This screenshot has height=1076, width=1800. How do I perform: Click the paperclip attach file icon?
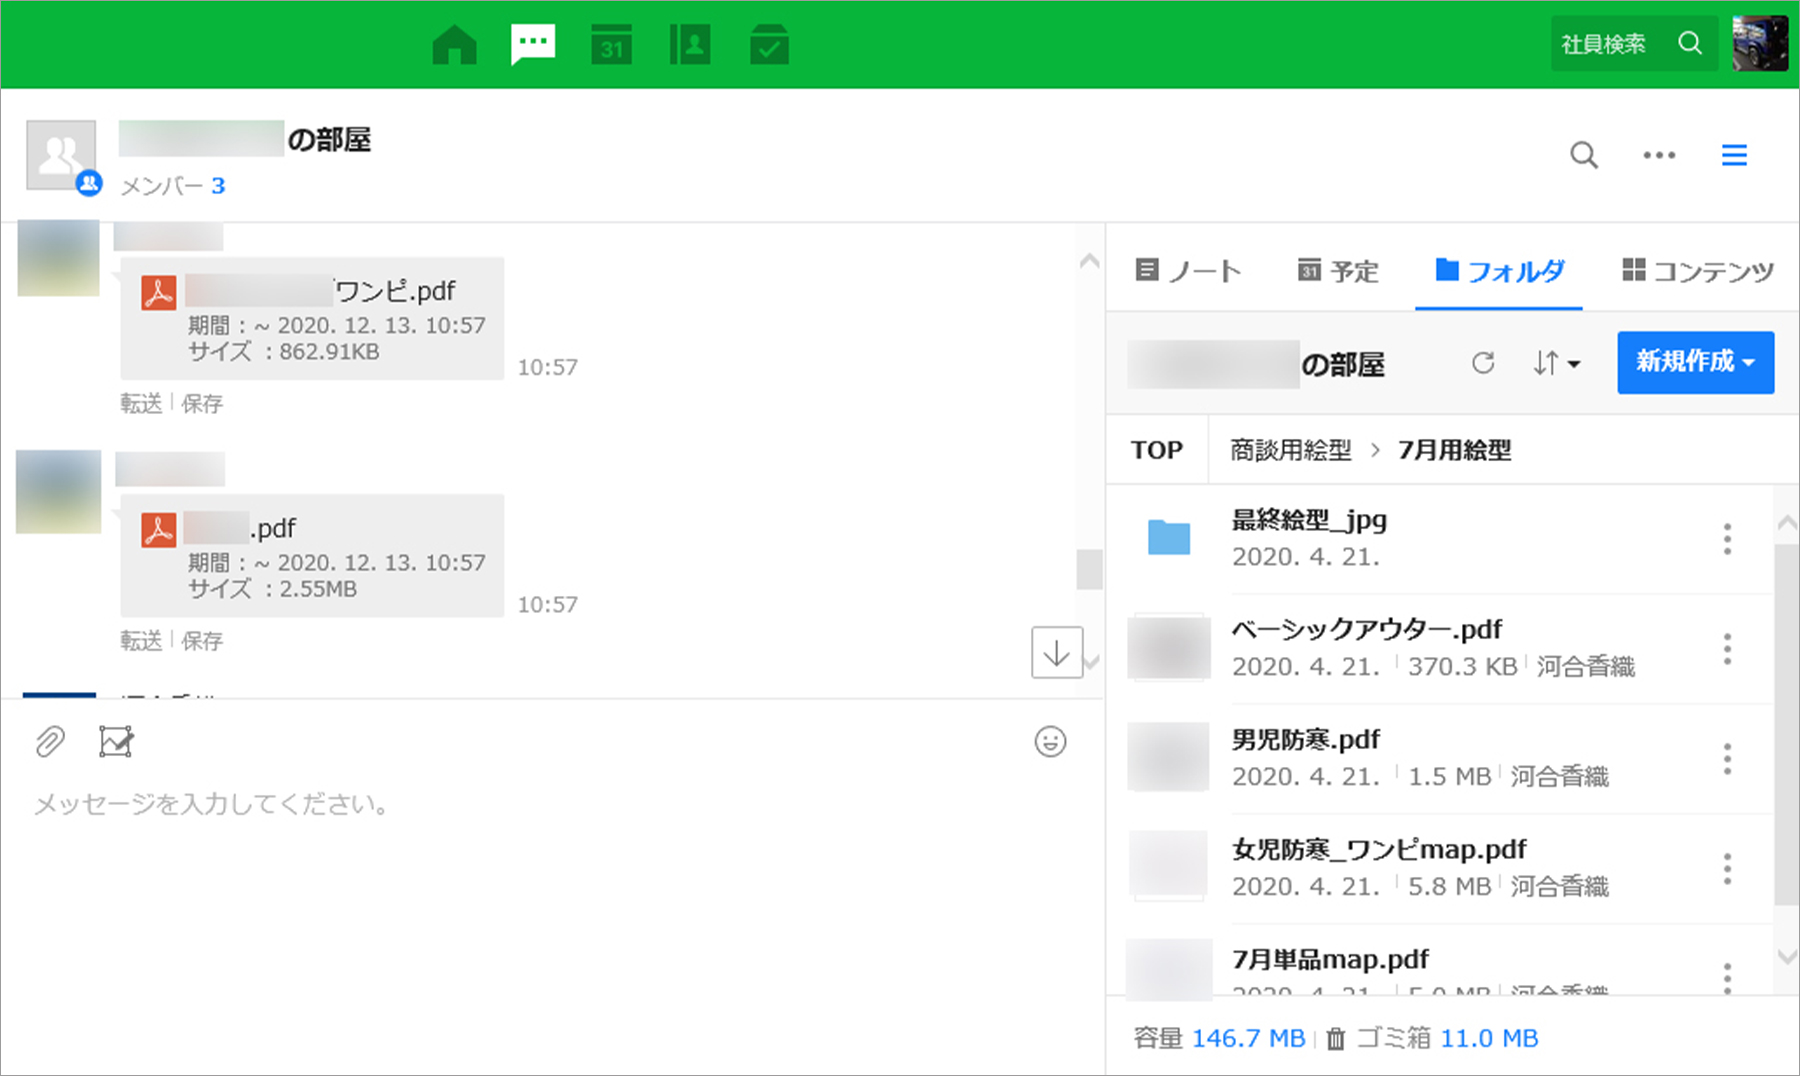(50, 742)
